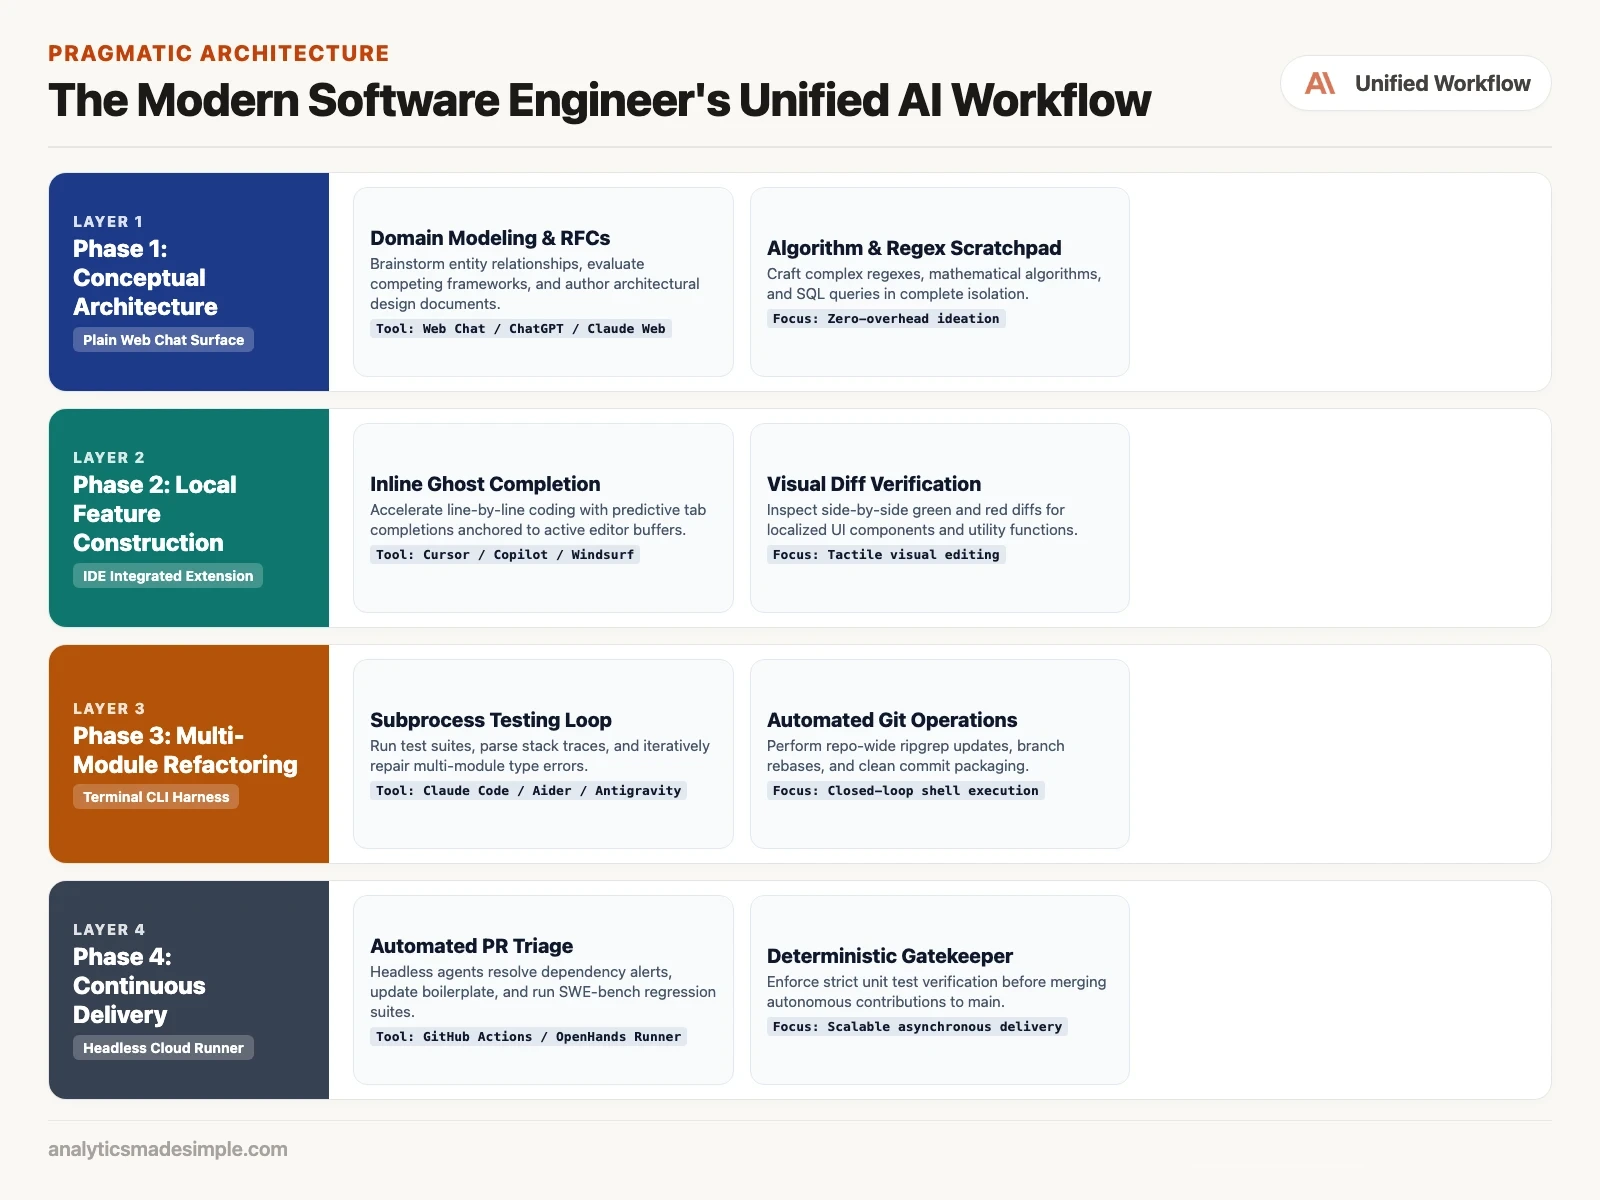Select the Visual Diff Verification heading
The image size is (1600, 1200).
(x=874, y=484)
